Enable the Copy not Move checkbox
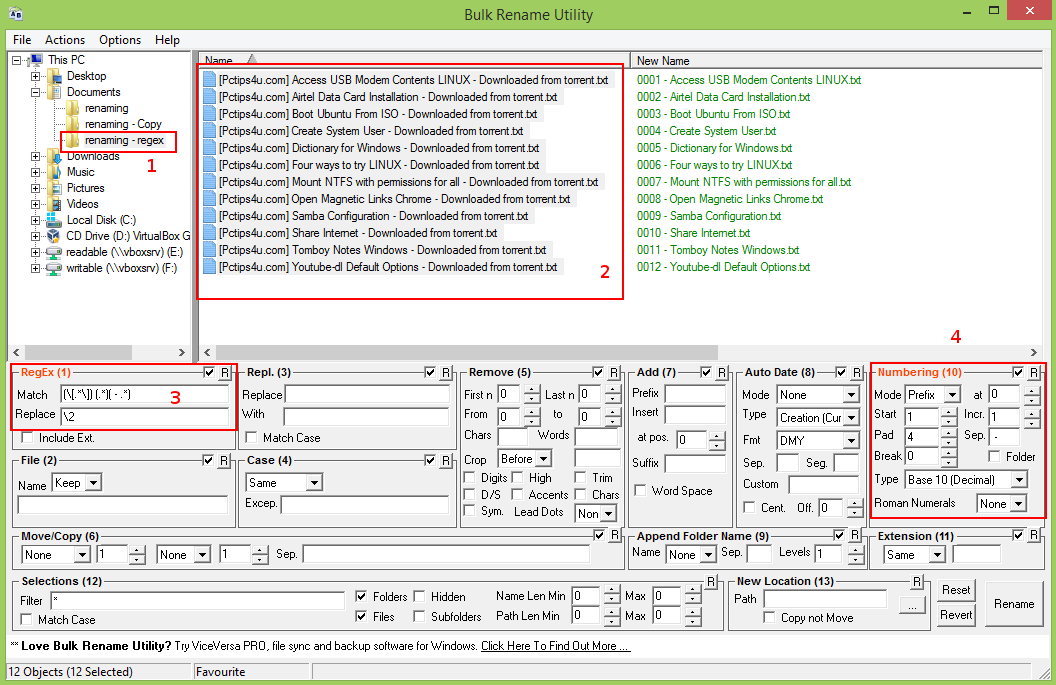This screenshot has width=1056, height=685. click(x=769, y=618)
